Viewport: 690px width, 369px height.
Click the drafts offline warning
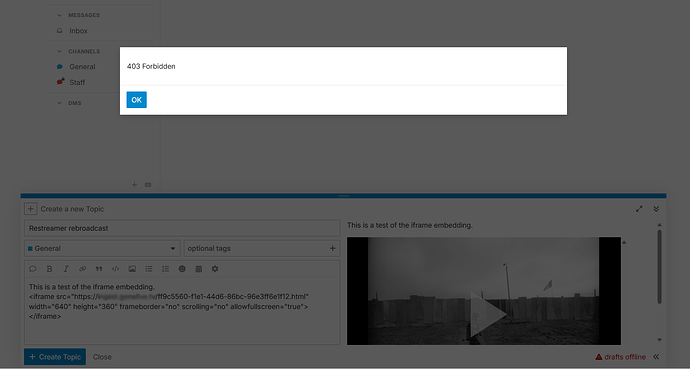tap(620, 357)
